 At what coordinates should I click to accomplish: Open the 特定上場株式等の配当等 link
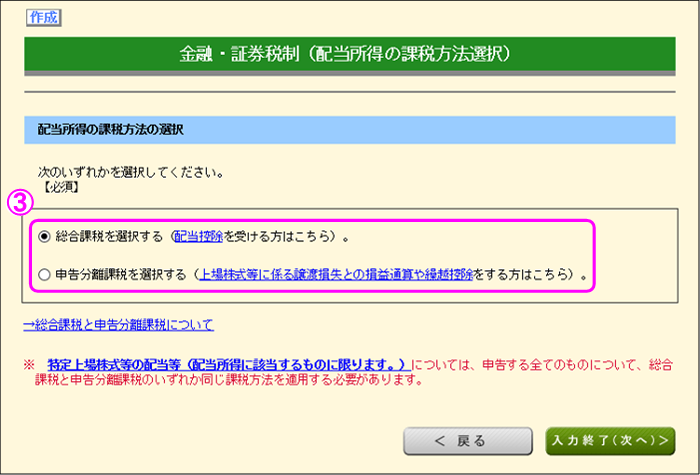[229, 365]
